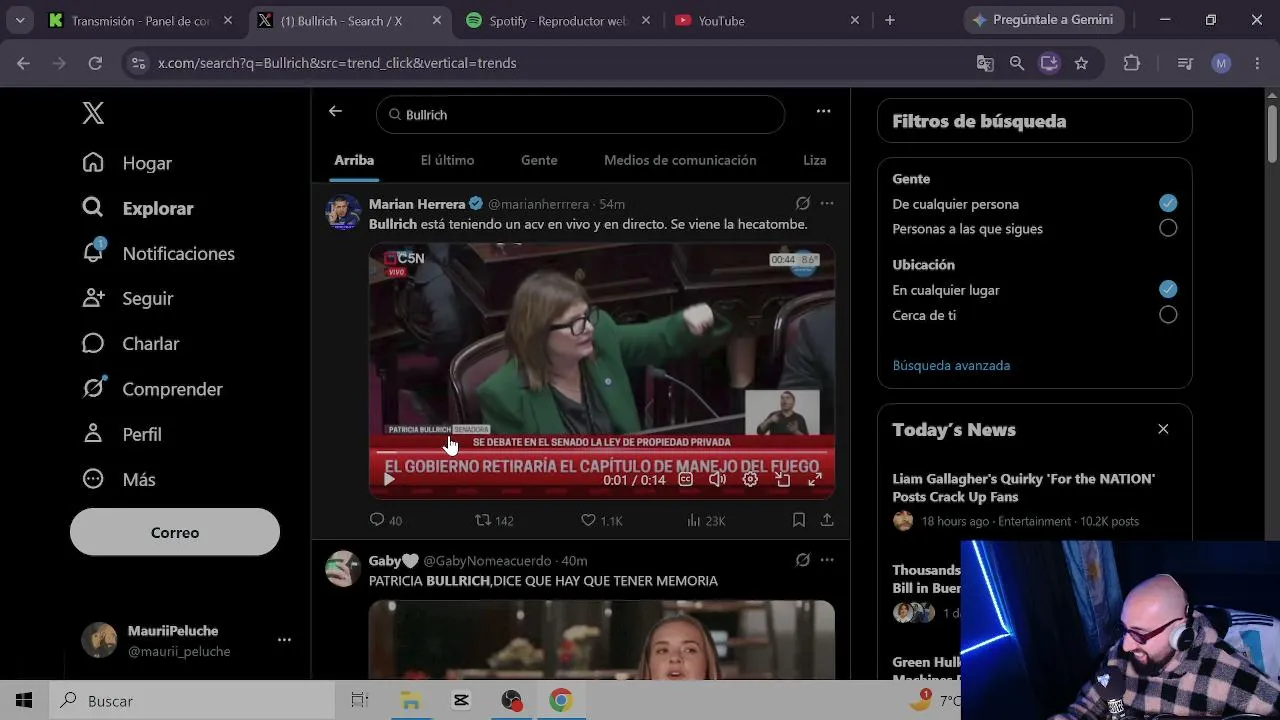The width and height of the screenshot is (1280, 720).
Task: Switch to the Arriba tab
Action: [354, 160]
